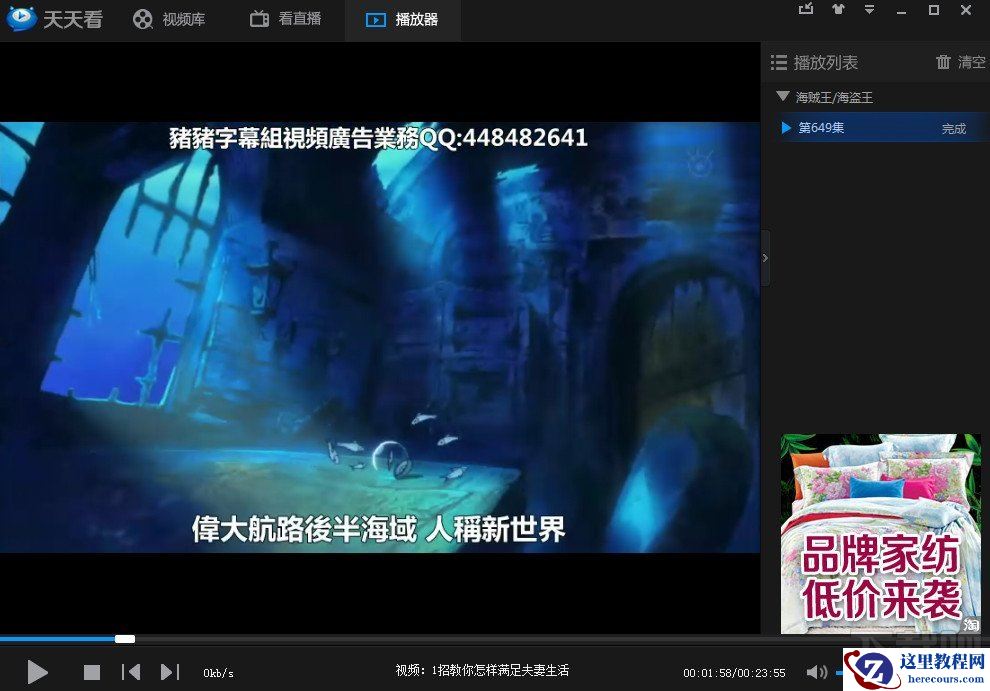Switch to the 看直播 live tab
The width and height of the screenshot is (990, 691).
click(x=285, y=19)
